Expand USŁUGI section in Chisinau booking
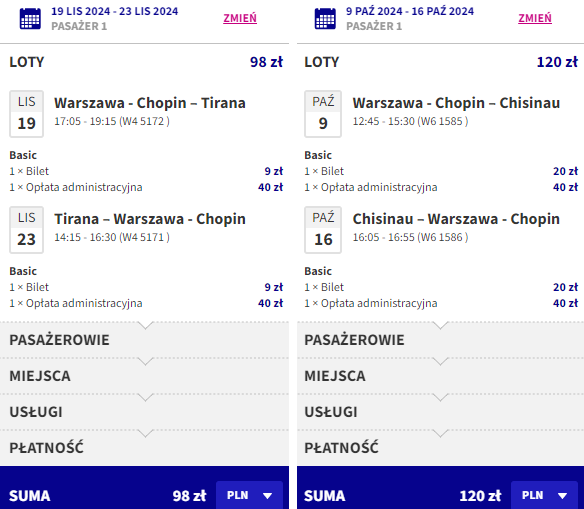The image size is (584, 509). pos(441,412)
